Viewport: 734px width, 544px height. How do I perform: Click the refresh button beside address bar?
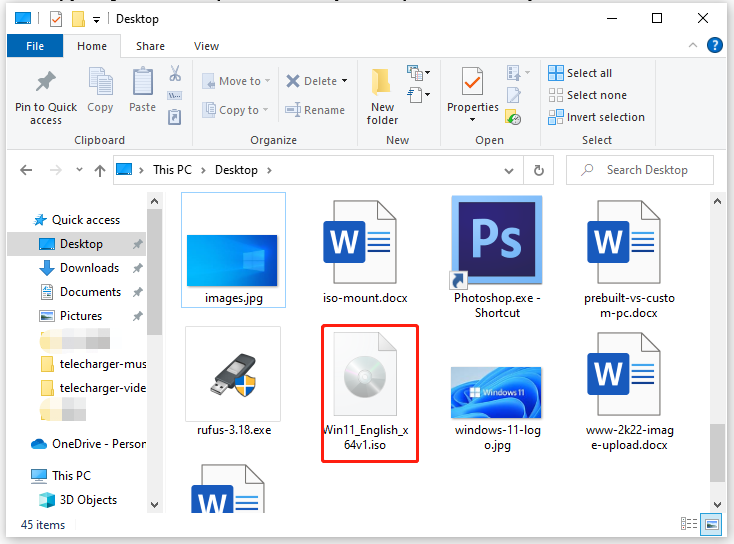[539, 170]
